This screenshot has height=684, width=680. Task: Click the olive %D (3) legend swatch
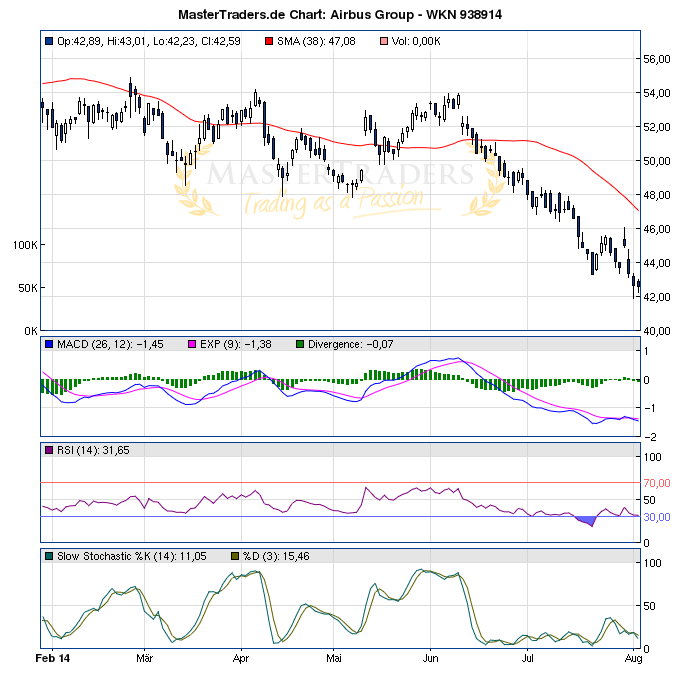coord(235,556)
